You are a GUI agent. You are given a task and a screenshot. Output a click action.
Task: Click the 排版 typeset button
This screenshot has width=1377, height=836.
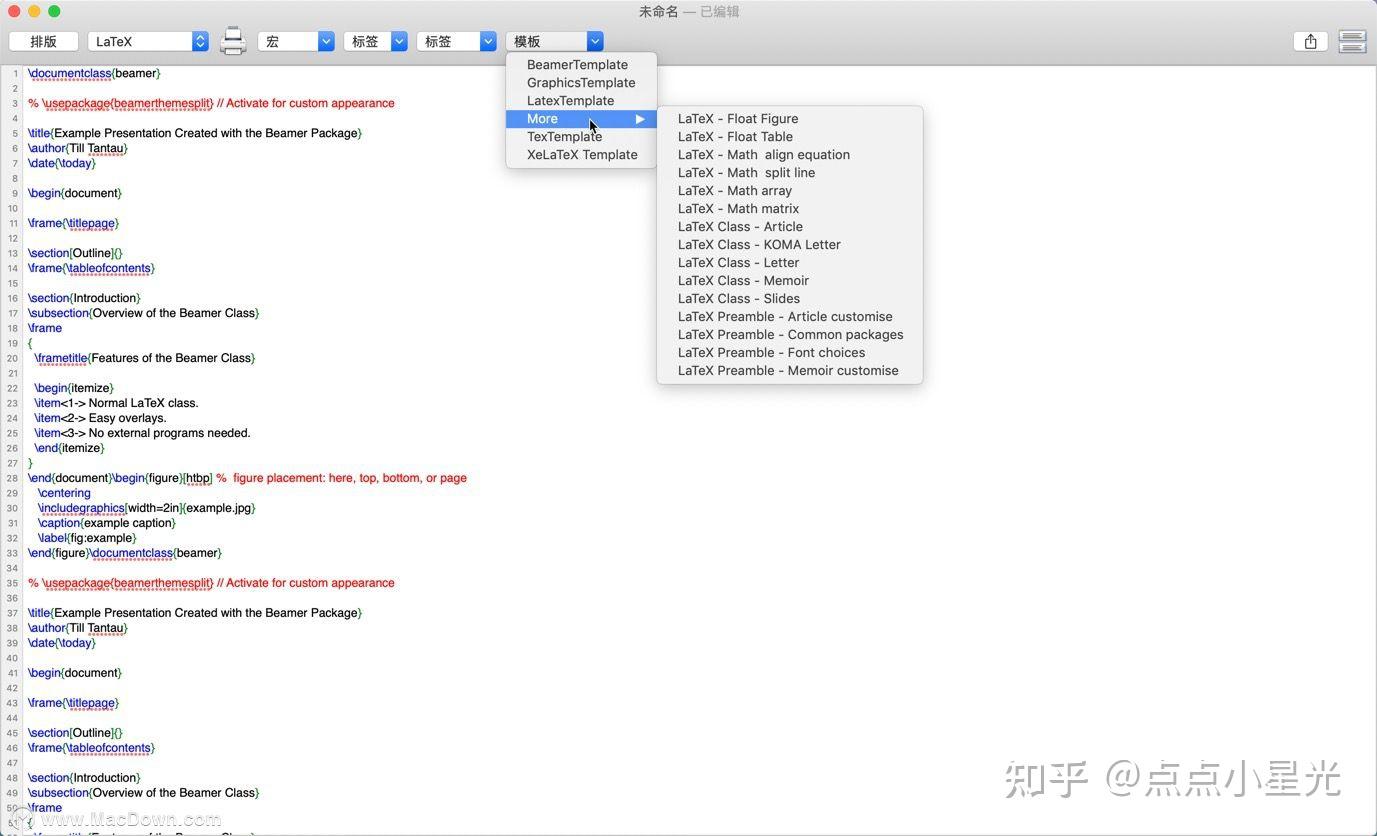44,41
